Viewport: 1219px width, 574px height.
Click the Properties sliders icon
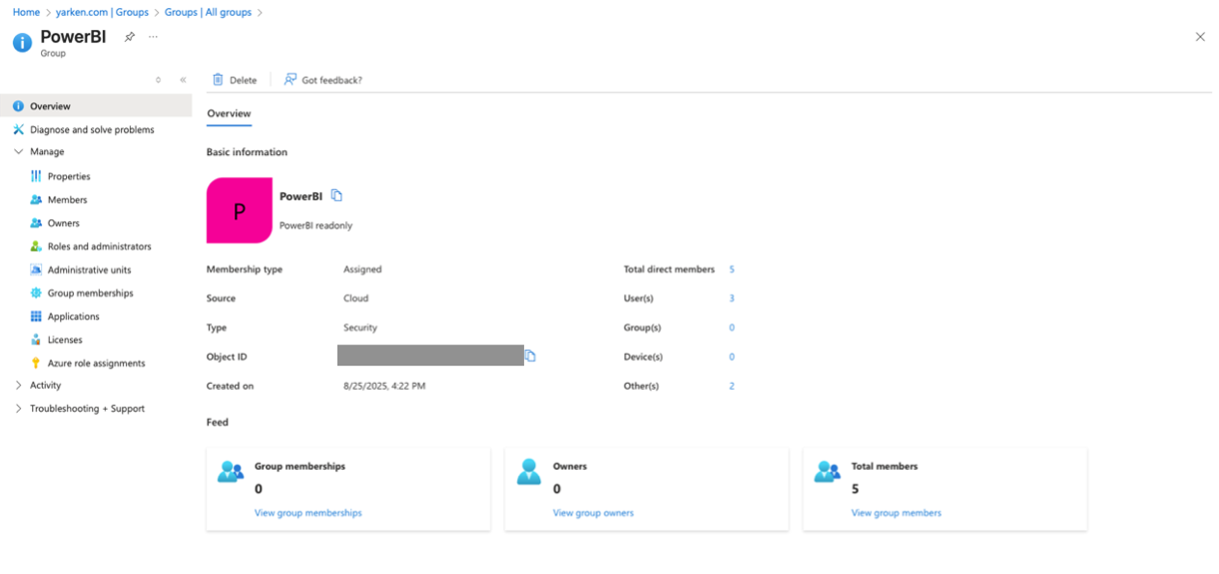[36, 176]
